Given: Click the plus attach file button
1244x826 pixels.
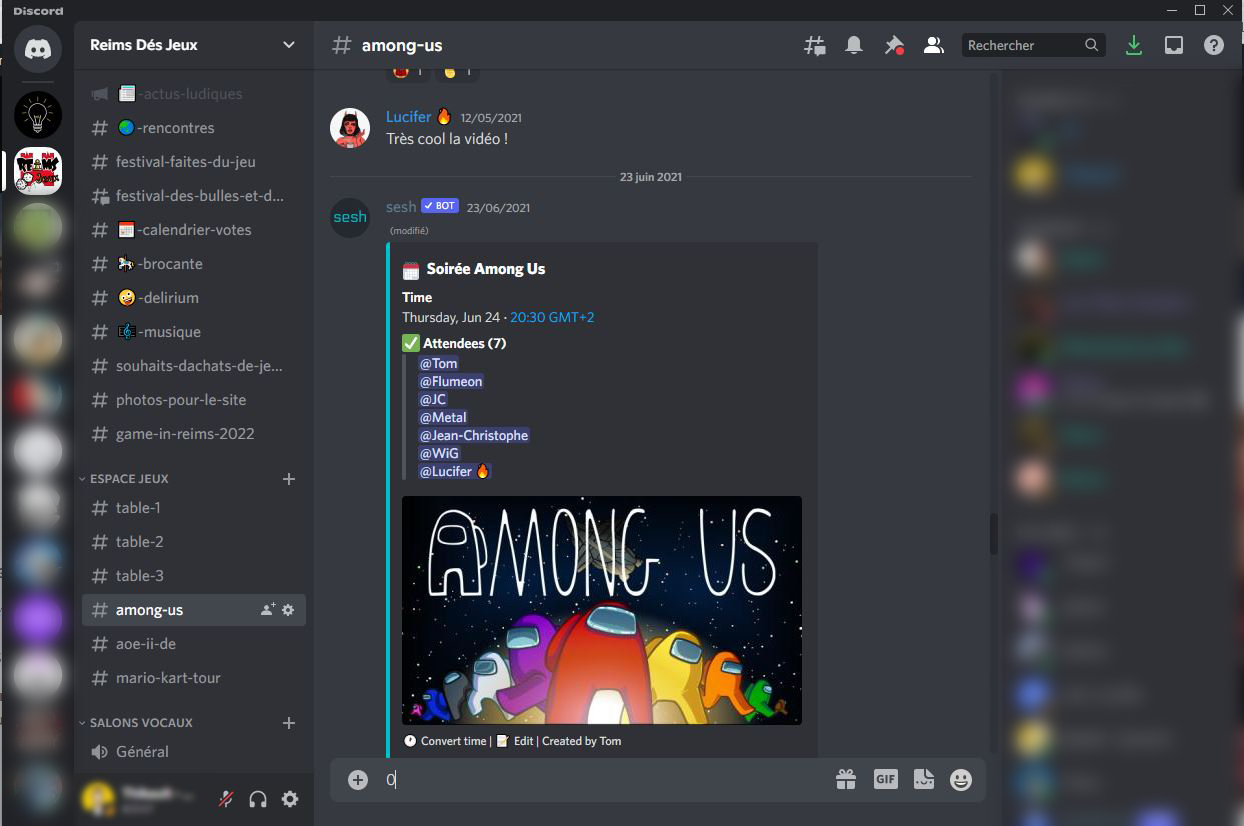Looking at the screenshot, I should (358, 780).
